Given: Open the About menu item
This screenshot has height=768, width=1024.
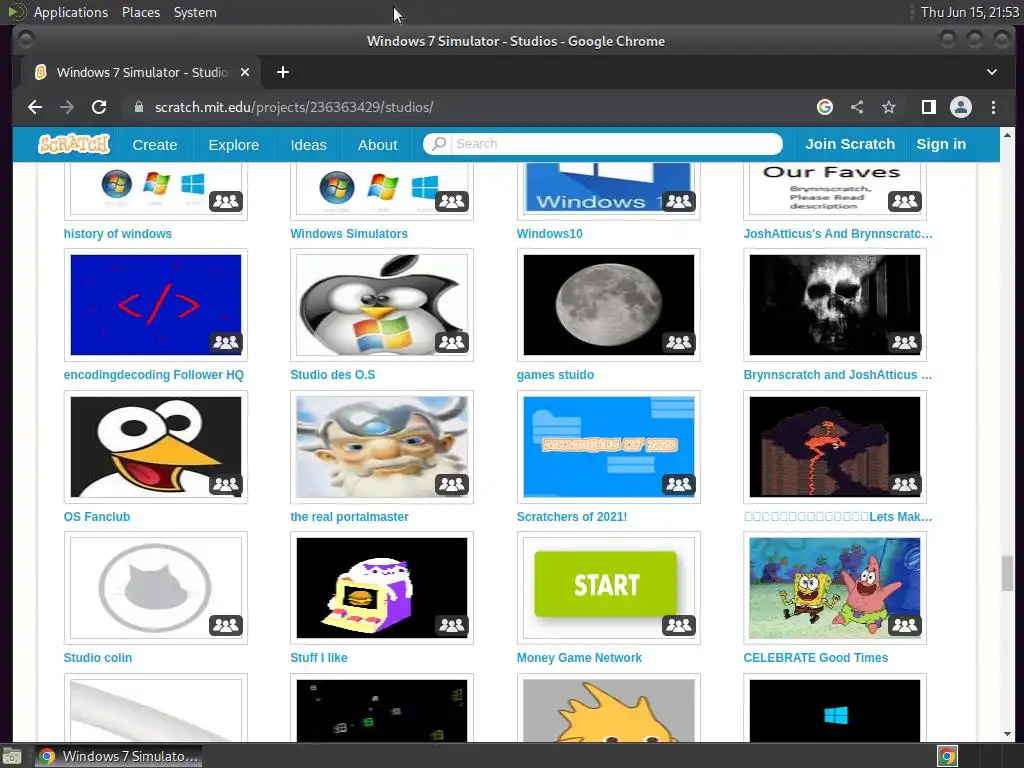Looking at the screenshot, I should point(377,144).
